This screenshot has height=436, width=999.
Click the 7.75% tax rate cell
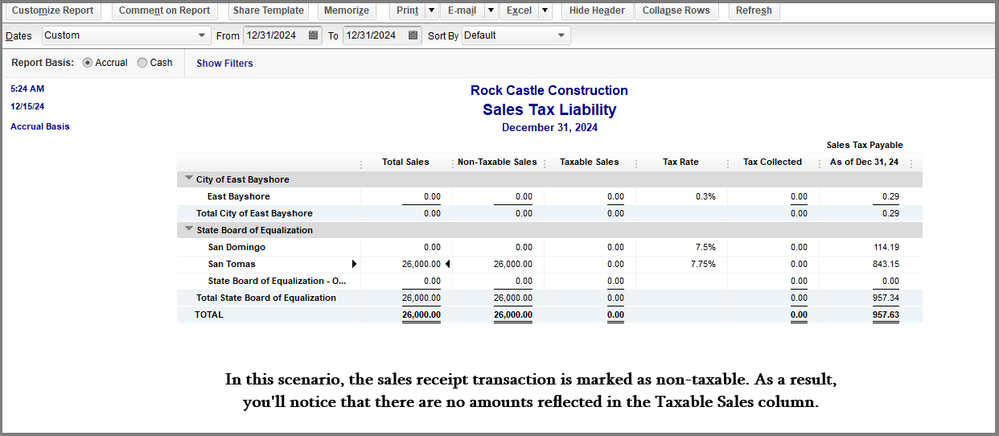(703, 263)
